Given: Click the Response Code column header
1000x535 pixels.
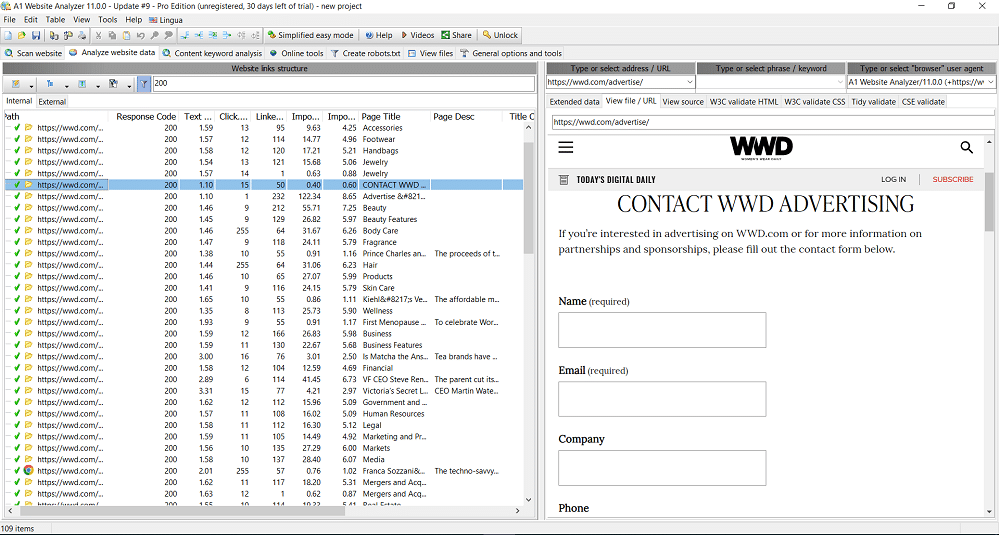Looking at the screenshot, I should 145,117.
